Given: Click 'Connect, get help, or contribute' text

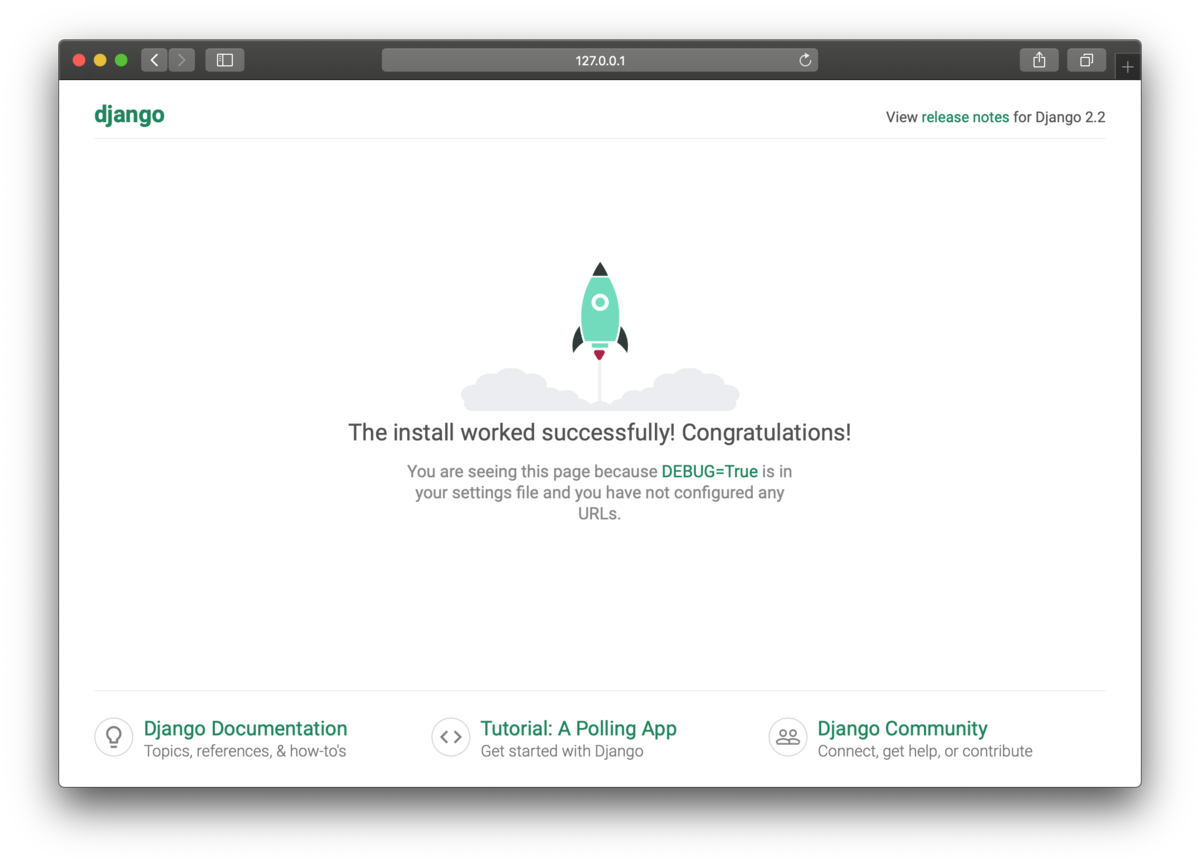Looking at the screenshot, I should click(x=925, y=751).
